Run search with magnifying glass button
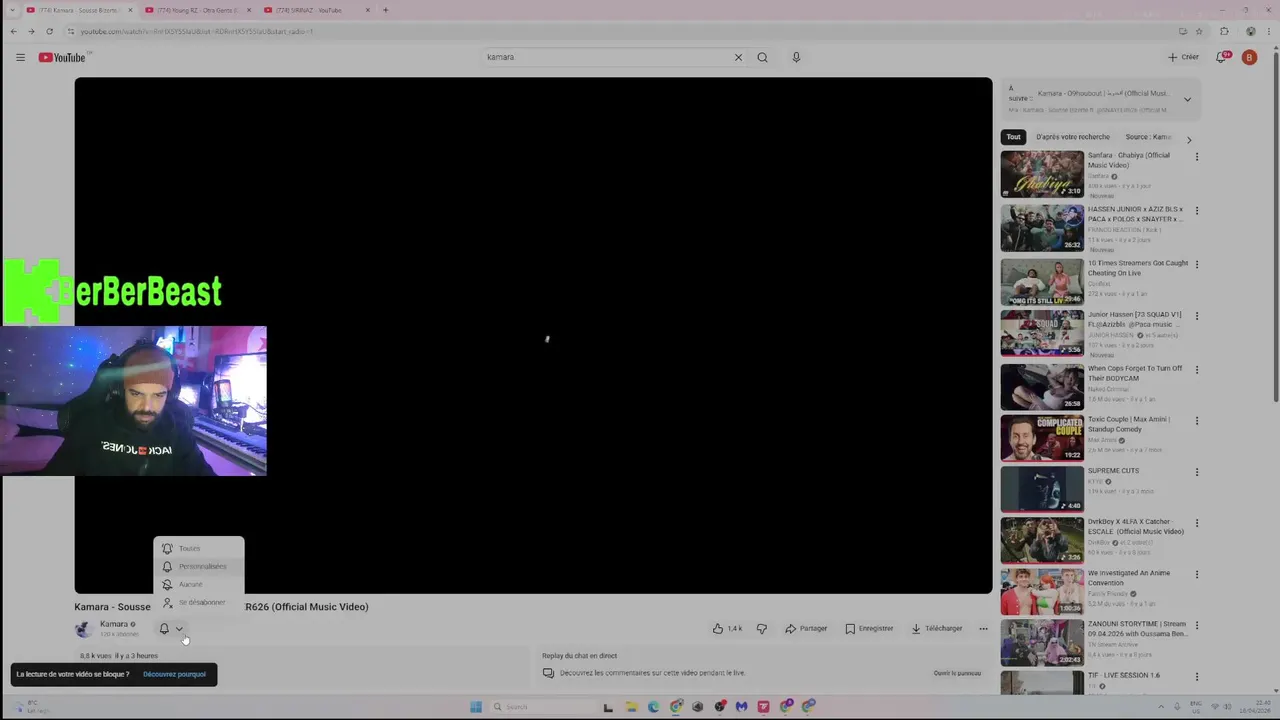 [x=762, y=57]
